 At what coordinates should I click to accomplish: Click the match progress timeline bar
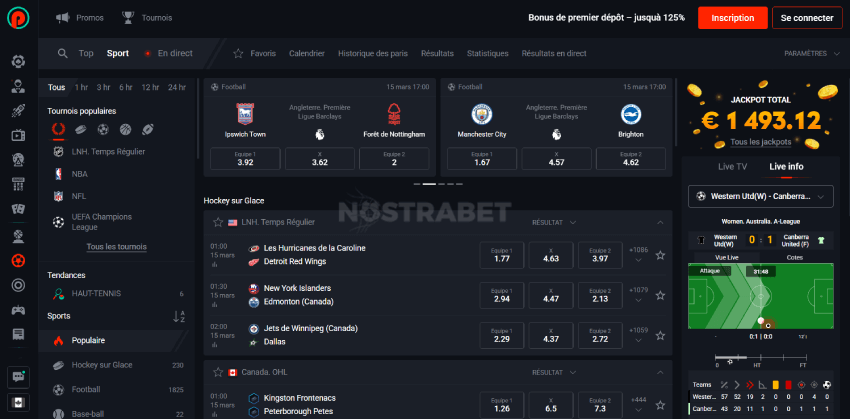[x=761, y=357]
